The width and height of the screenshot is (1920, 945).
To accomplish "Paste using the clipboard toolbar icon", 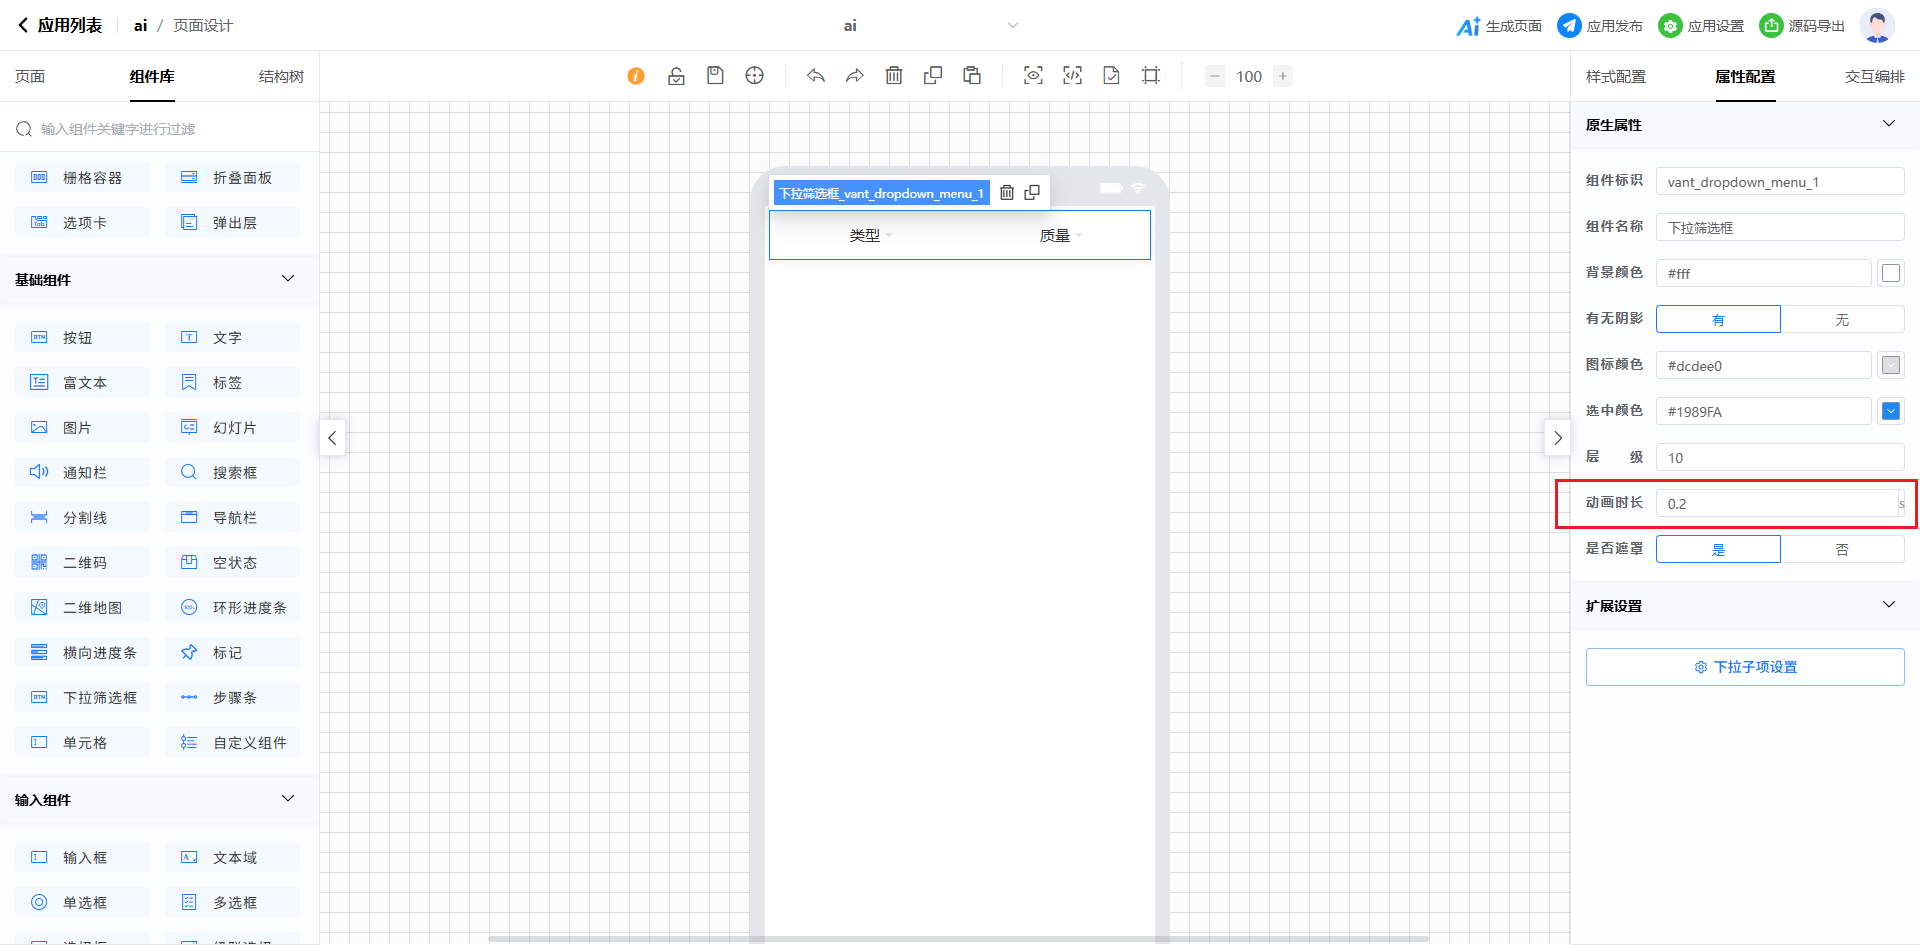I will [972, 76].
